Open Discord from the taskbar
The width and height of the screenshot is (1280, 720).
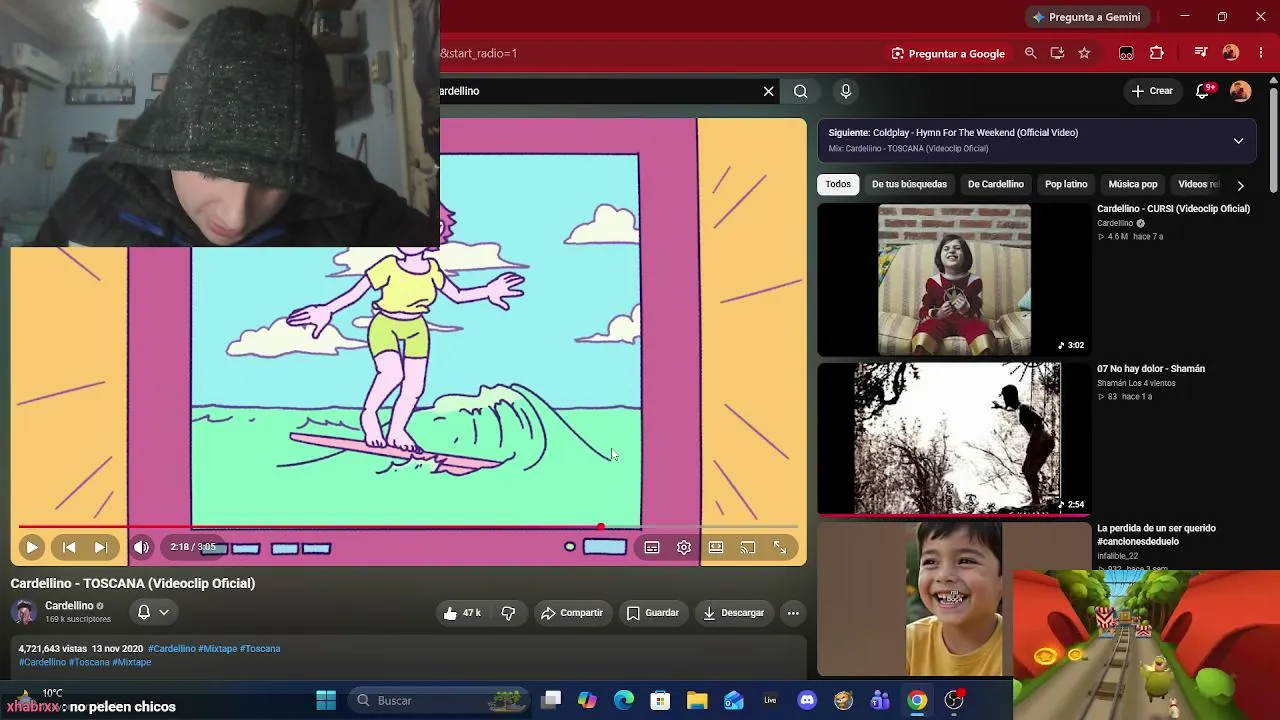(807, 700)
